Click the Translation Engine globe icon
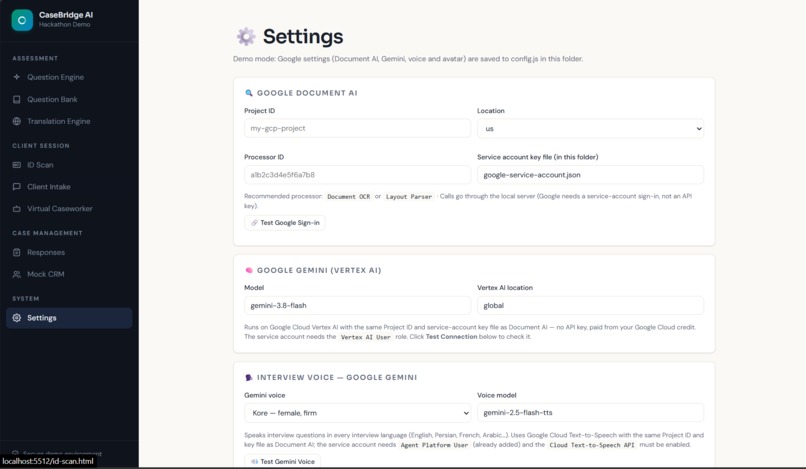The image size is (806, 469). pos(16,121)
